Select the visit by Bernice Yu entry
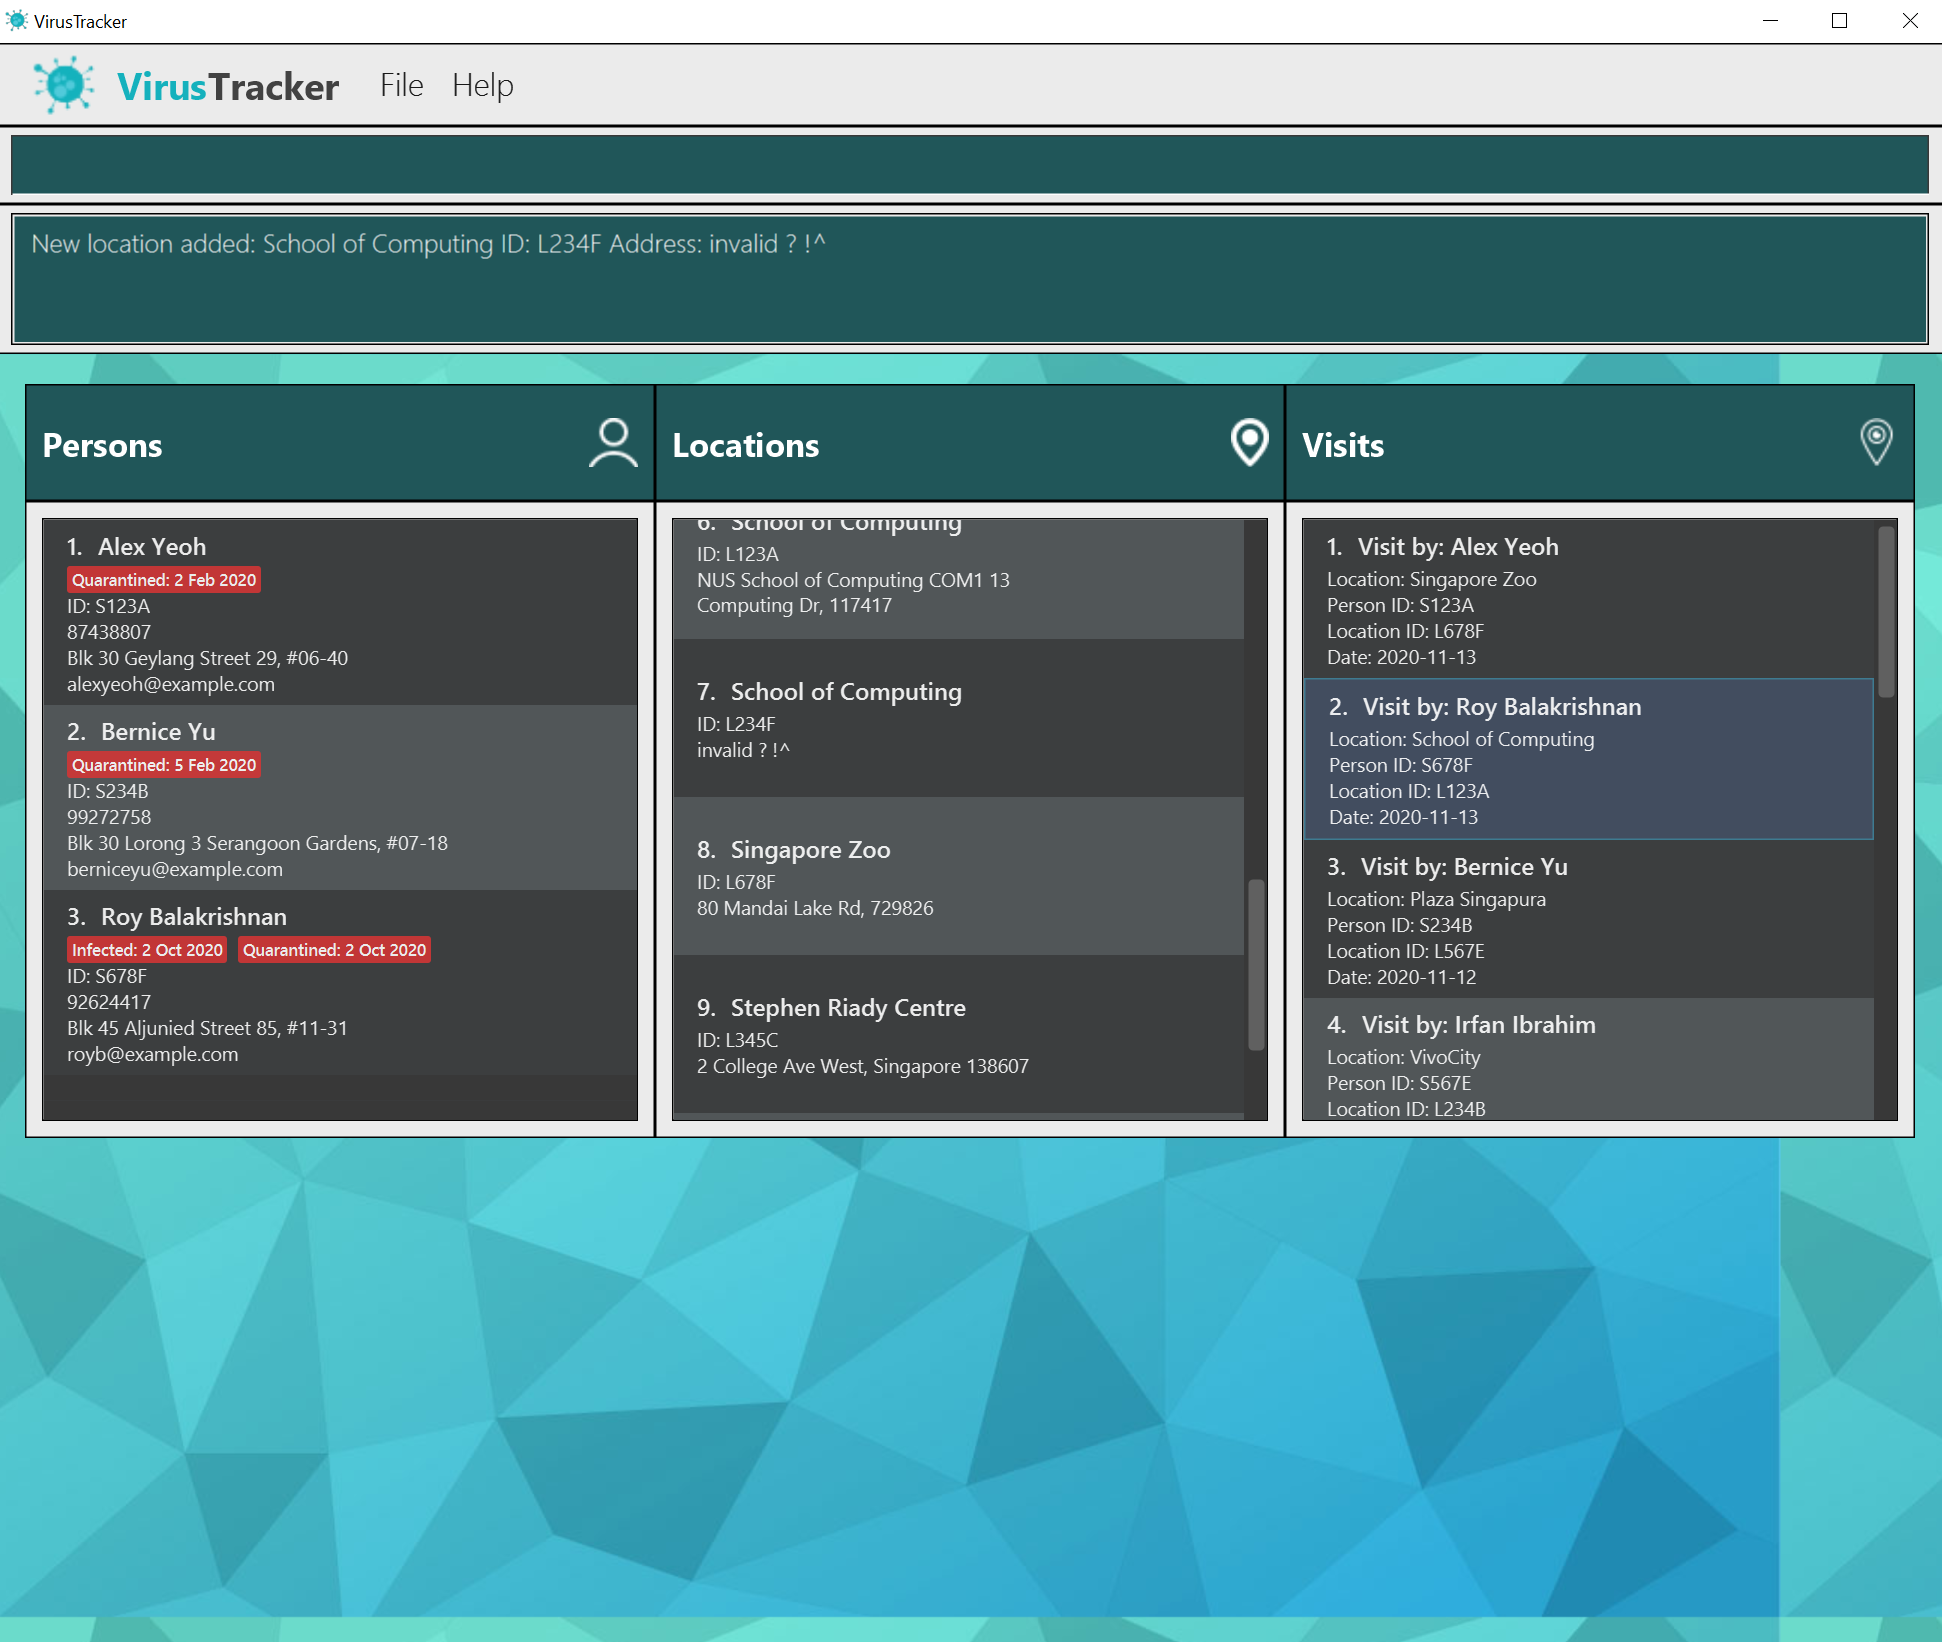 (1587, 920)
